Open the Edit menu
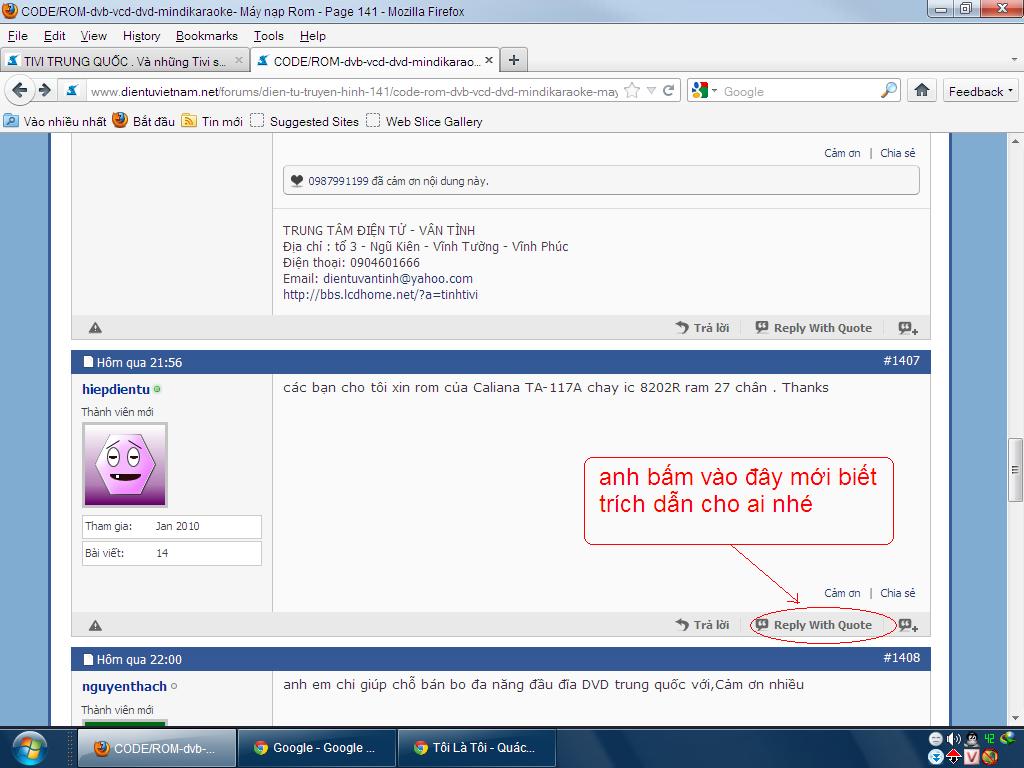Image resolution: width=1024 pixels, height=768 pixels. [55, 36]
